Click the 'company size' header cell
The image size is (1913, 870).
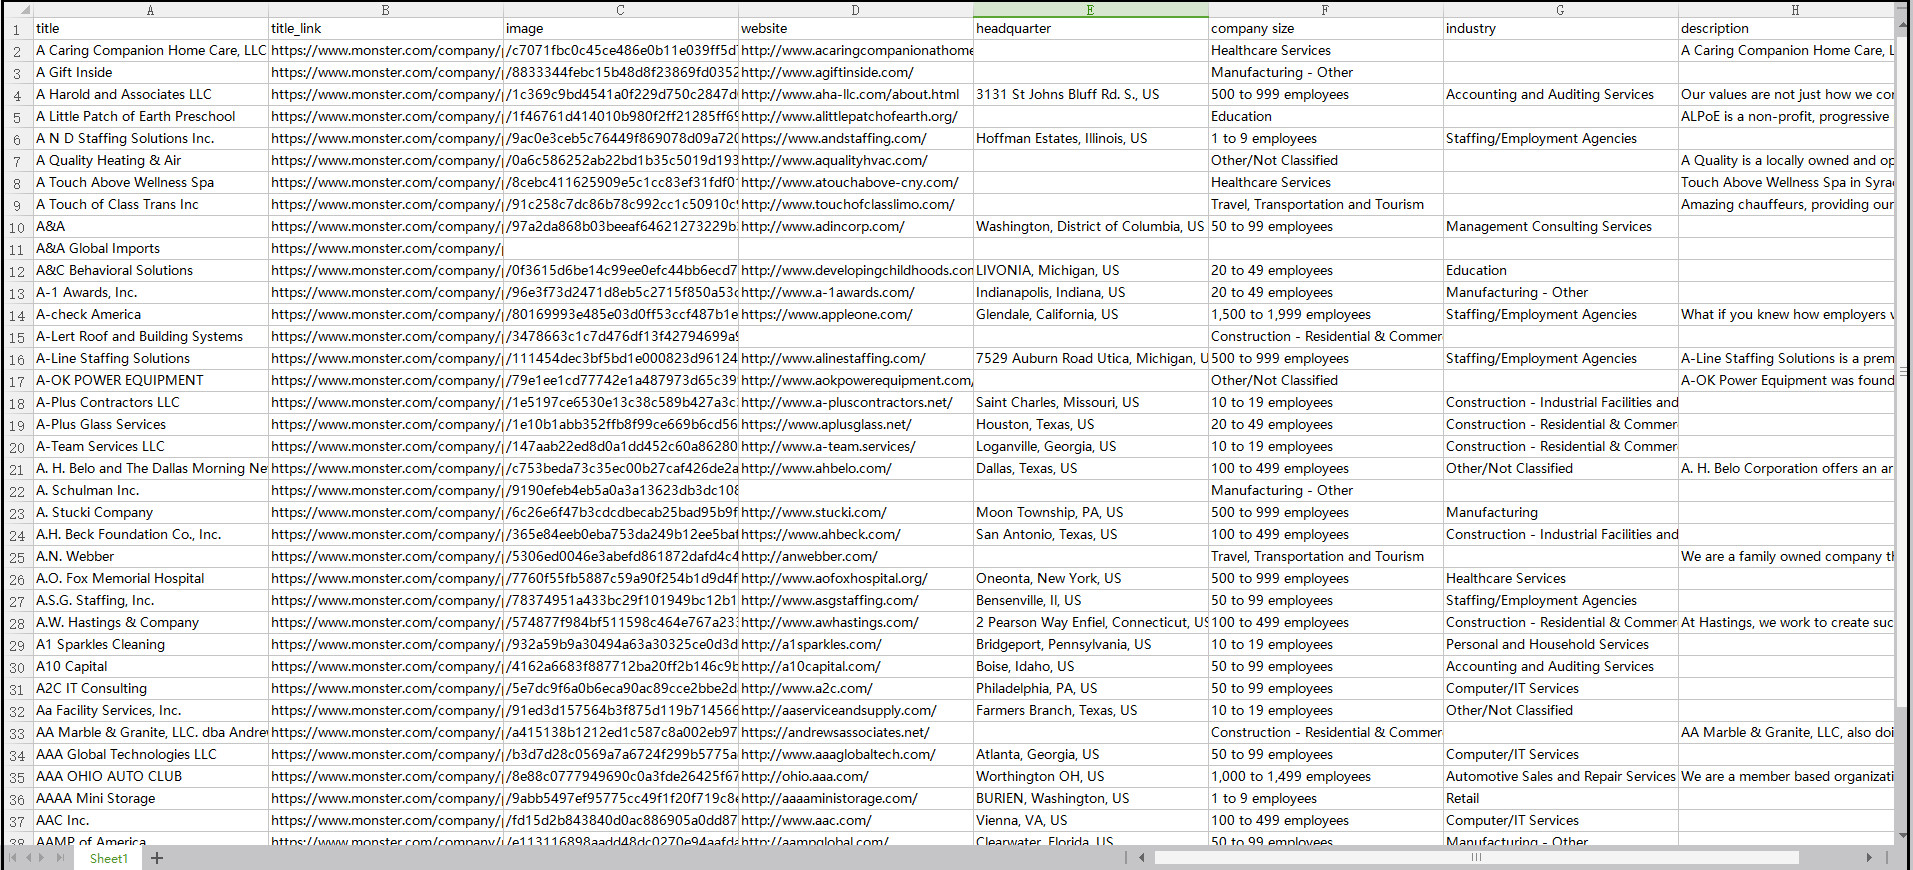(1325, 29)
